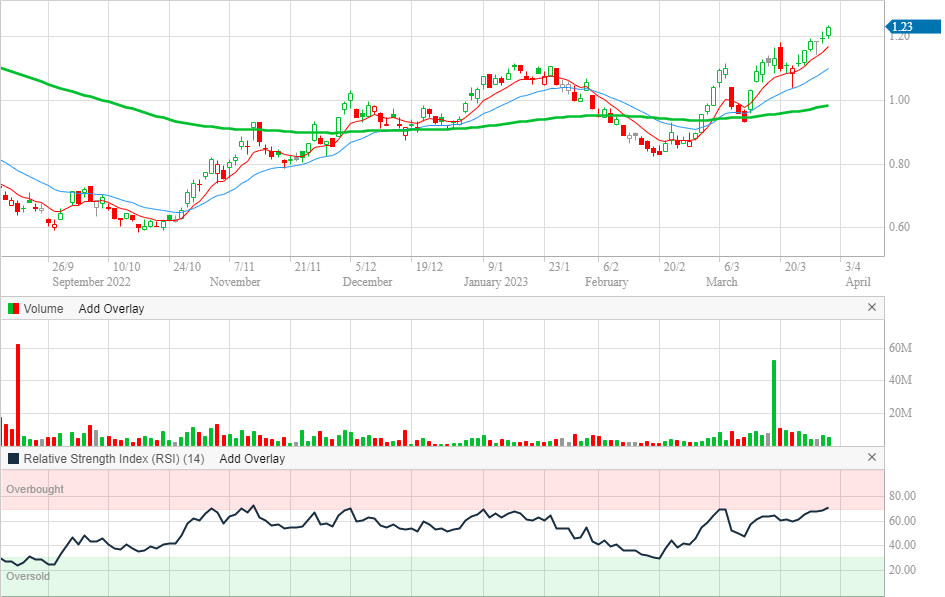Close the Relative Strength Index panel

pyautogui.click(x=871, y=458)
